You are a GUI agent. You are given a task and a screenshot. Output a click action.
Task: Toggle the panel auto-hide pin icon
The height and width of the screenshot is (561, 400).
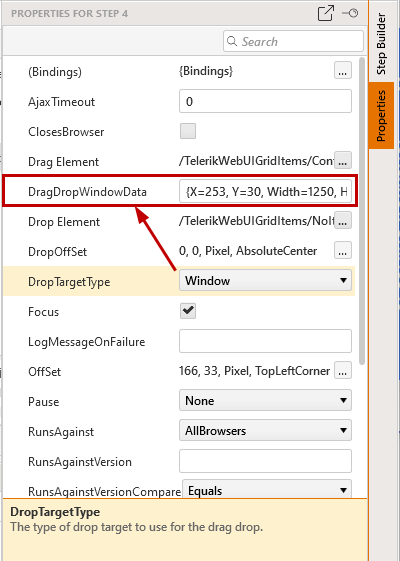coord(350,13)
